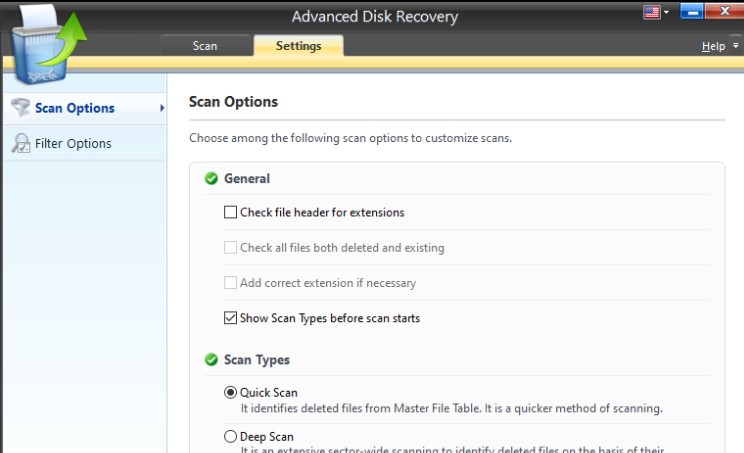The image size is (744, 453).
Task: Close the Advanced Disk Recovery window
Action: point(725,11)
